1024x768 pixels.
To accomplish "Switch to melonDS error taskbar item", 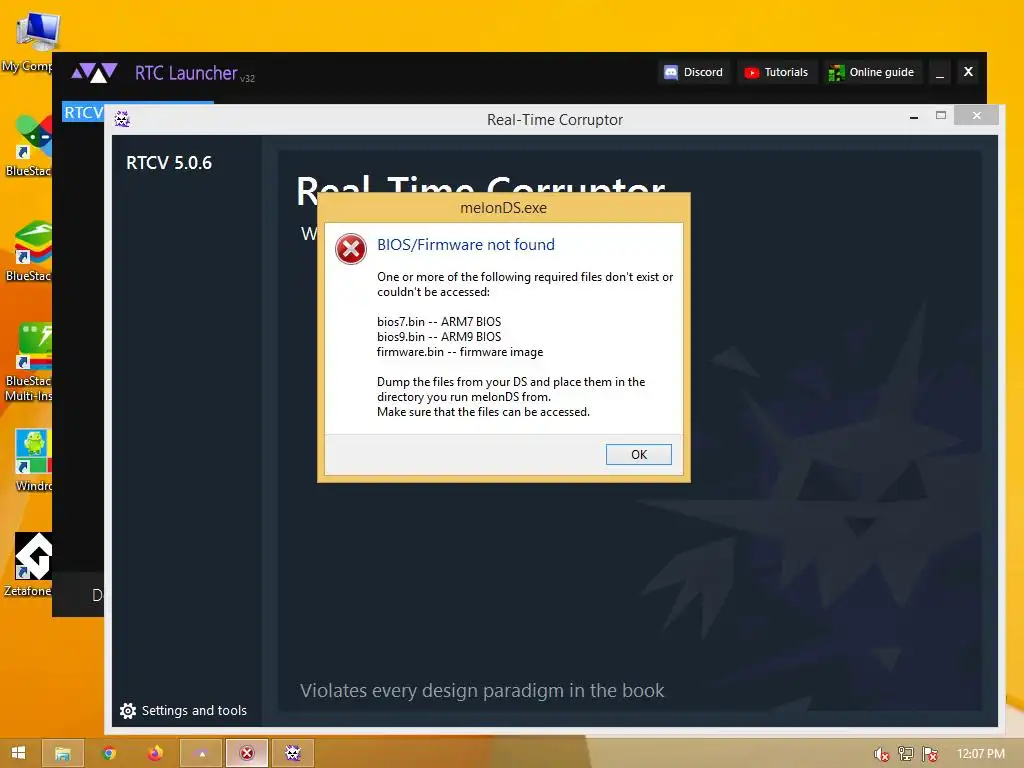I will coord(247,754).
